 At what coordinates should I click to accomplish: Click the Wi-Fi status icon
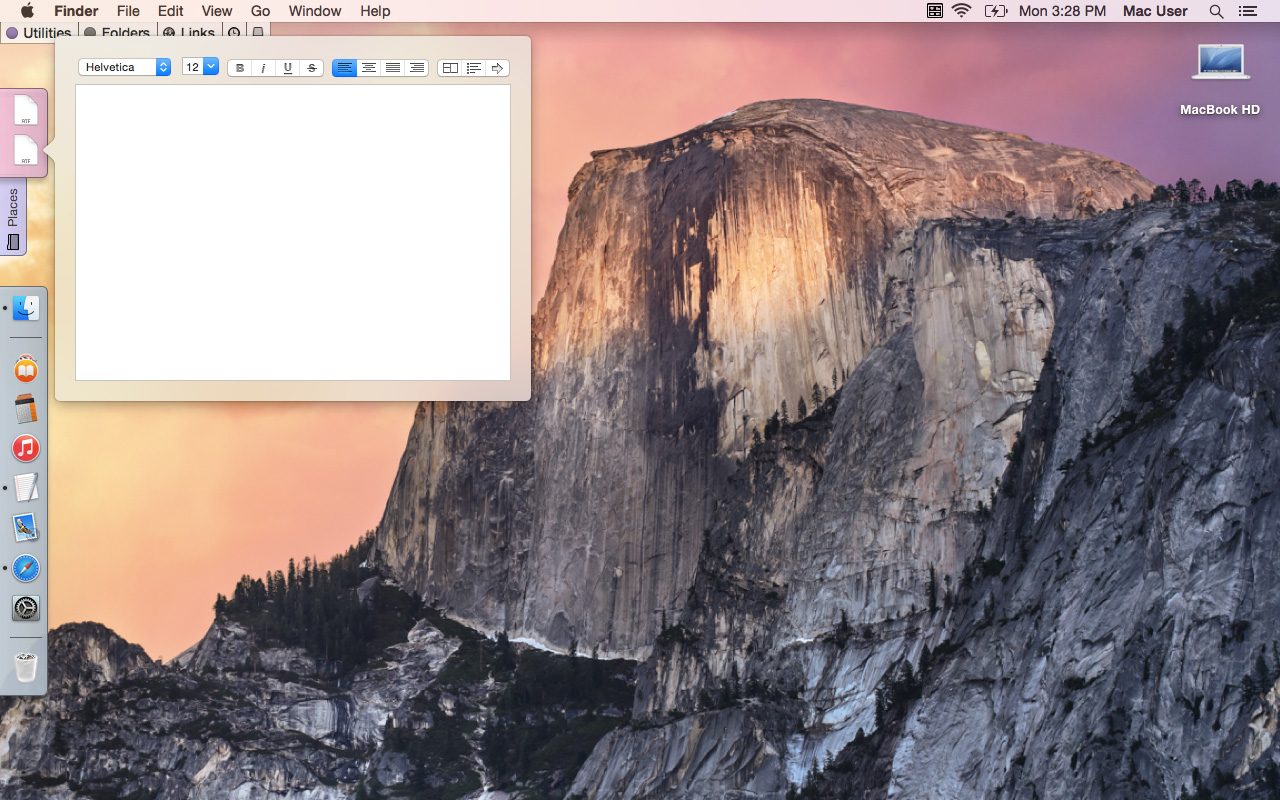click(x=962, y=11)
